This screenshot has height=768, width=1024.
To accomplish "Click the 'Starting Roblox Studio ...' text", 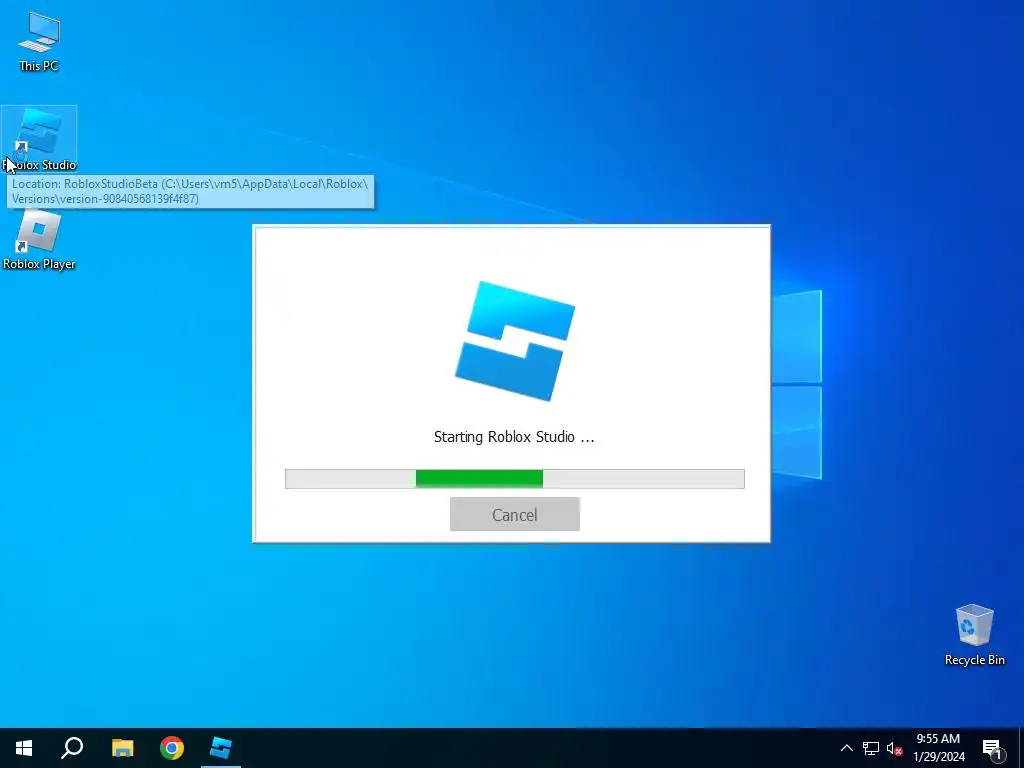I will click(514, 437).
